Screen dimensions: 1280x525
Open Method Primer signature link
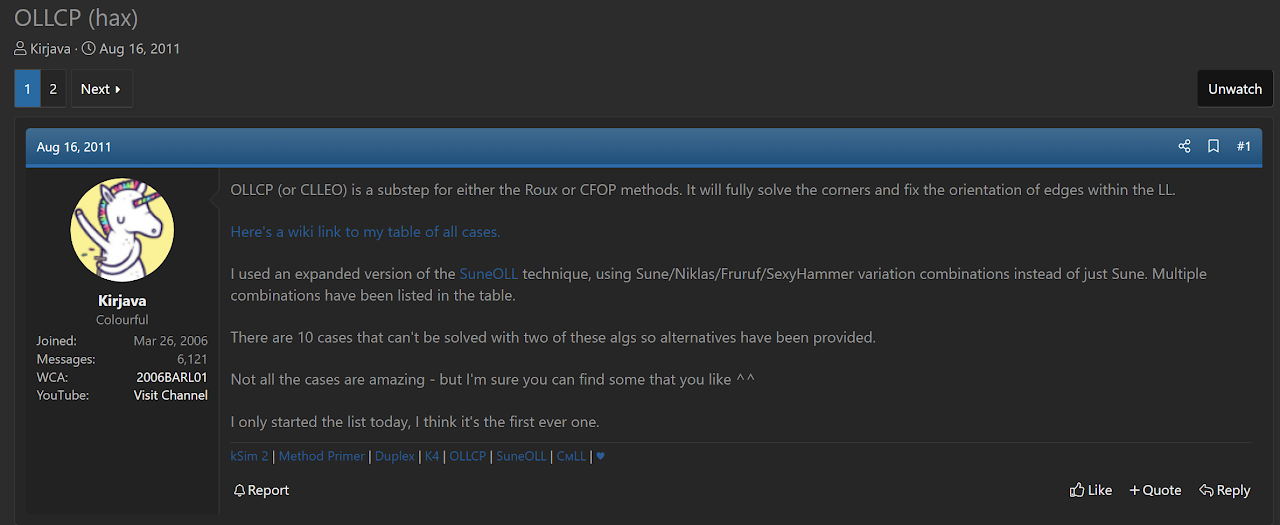pos(322,456)
